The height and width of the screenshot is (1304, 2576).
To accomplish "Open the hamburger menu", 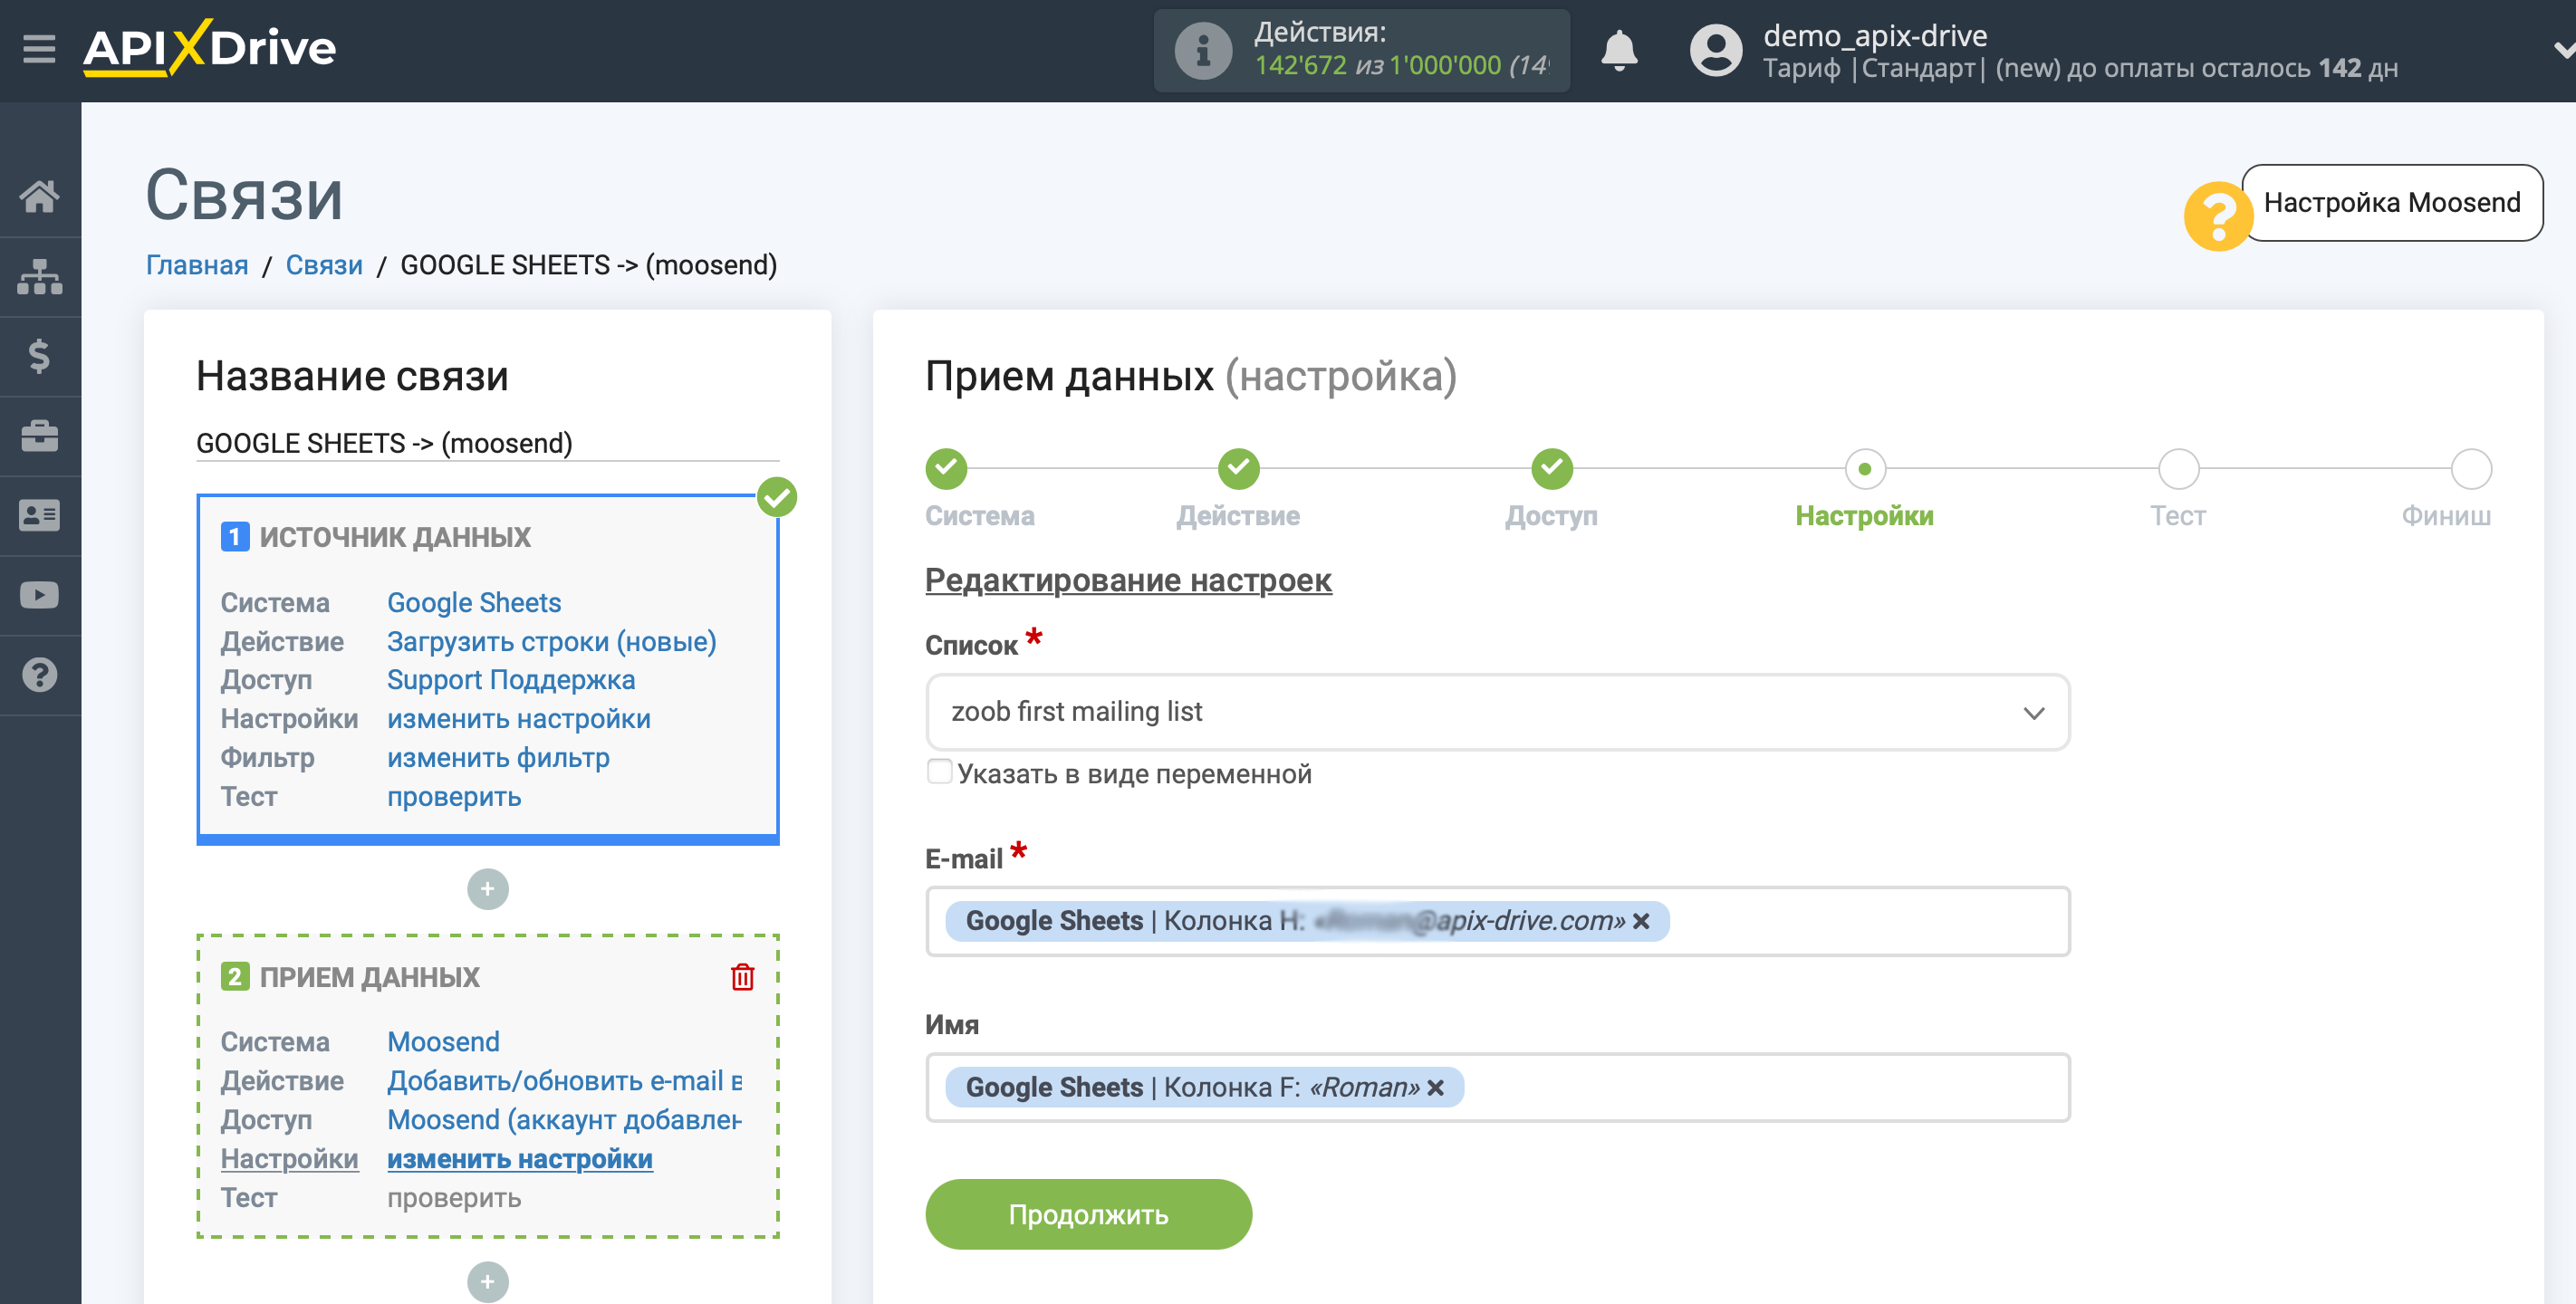I will (39, 48).
